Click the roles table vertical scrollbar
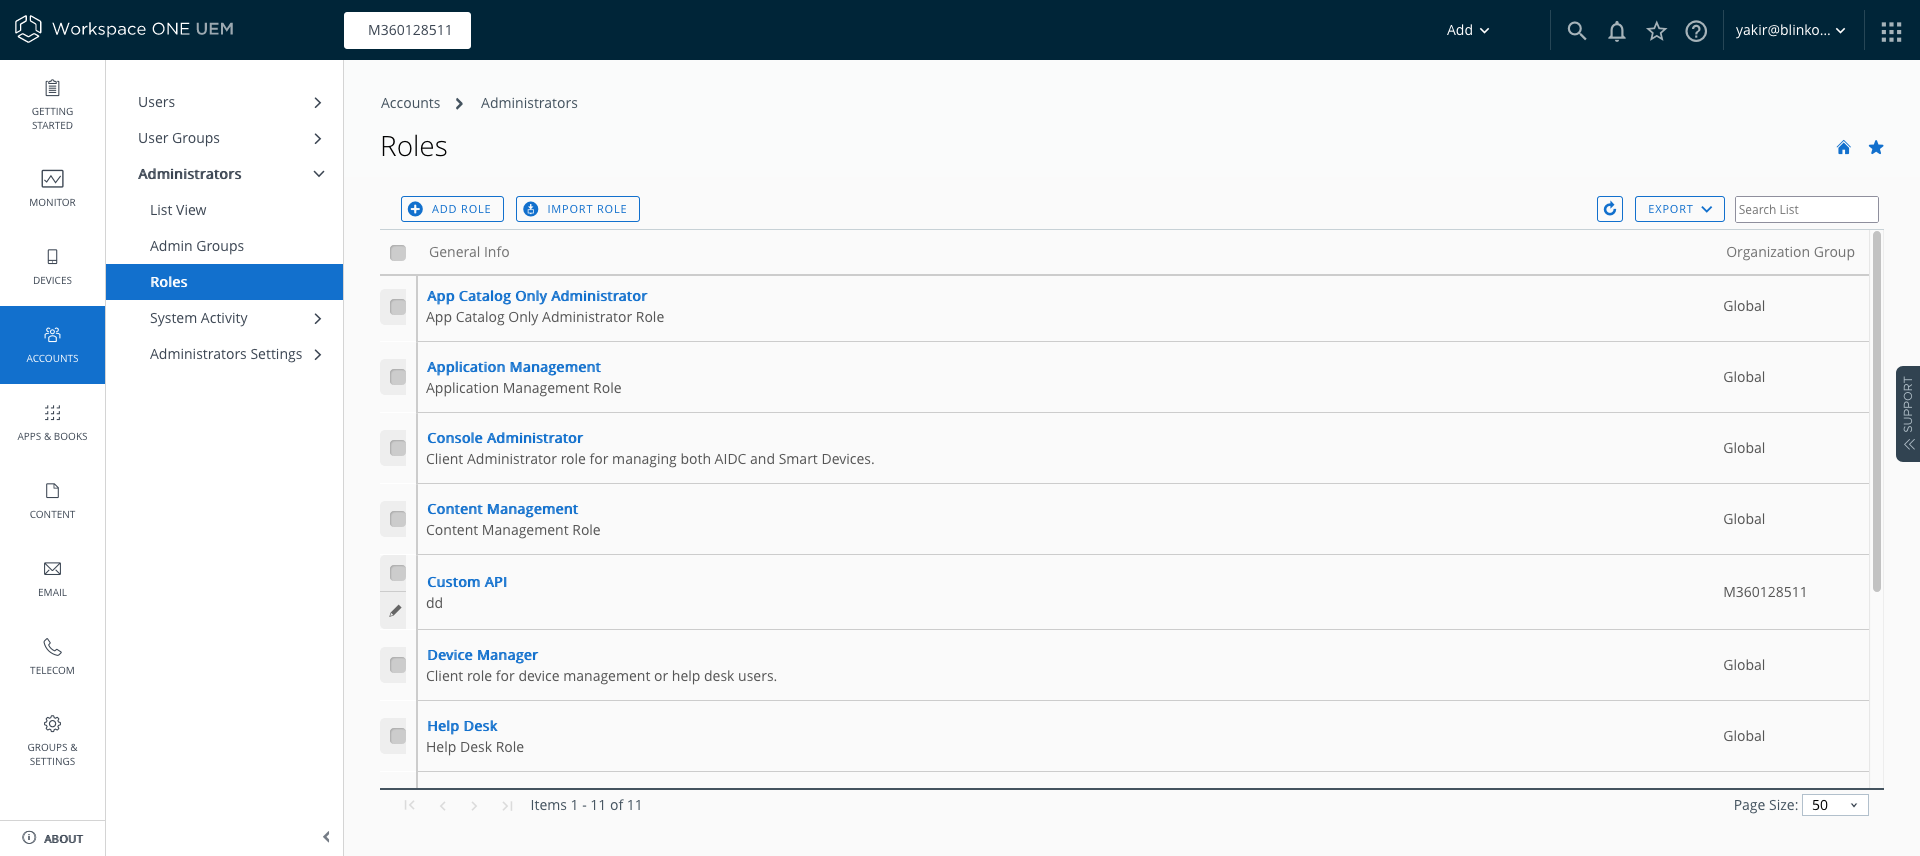Image resolution: width=1920 pixels, height=856 pixels. point(1877,411)
